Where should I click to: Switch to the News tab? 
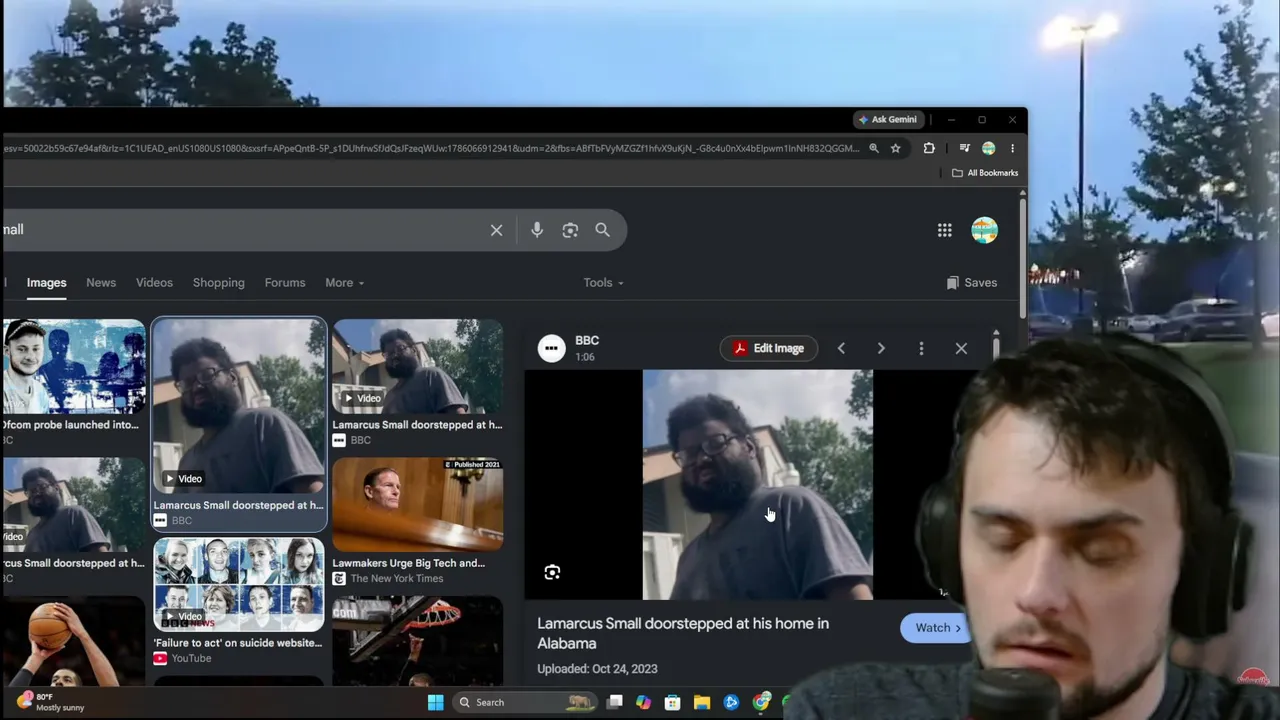tap(101, 283)
